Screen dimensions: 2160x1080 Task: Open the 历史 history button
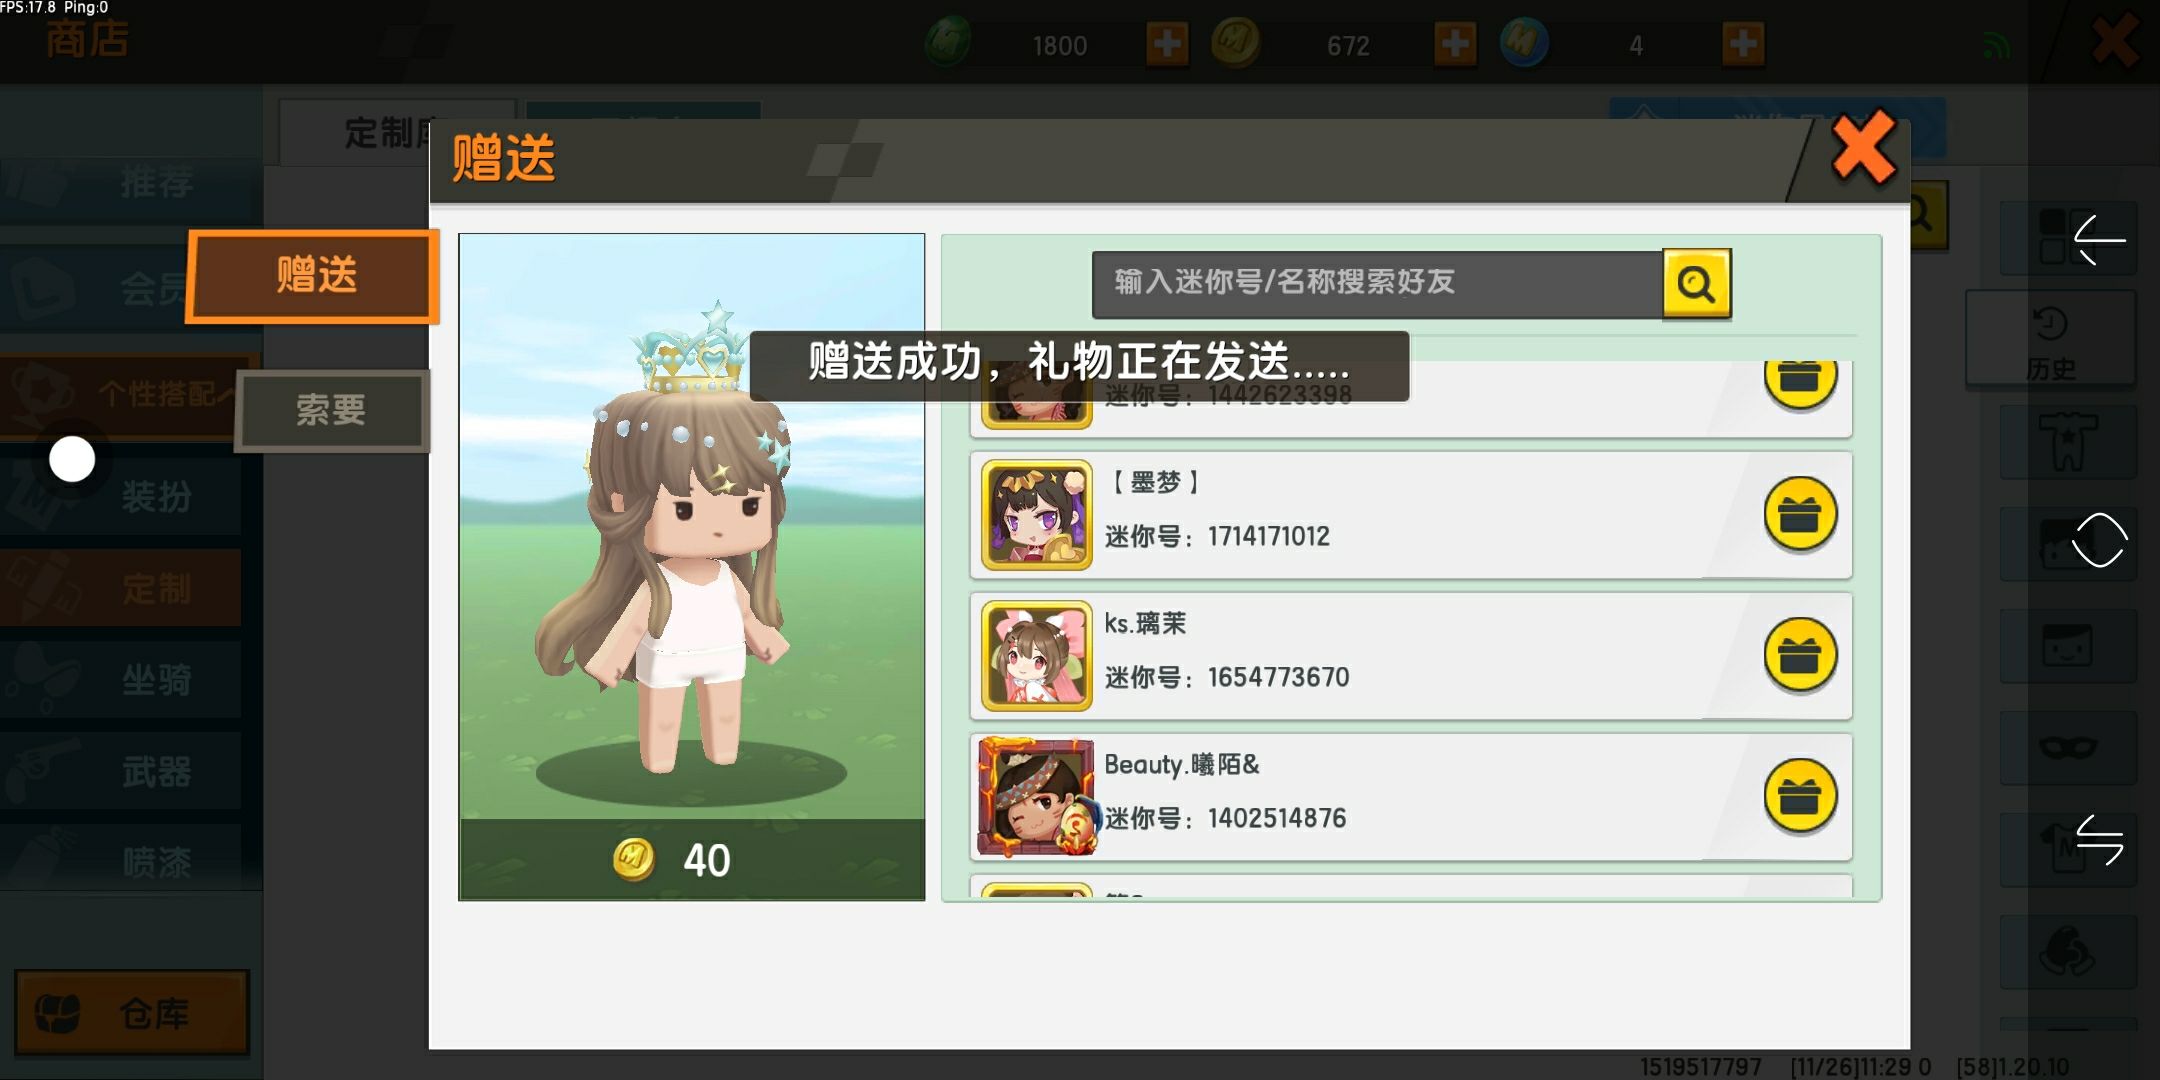[x=2051, y=340]
